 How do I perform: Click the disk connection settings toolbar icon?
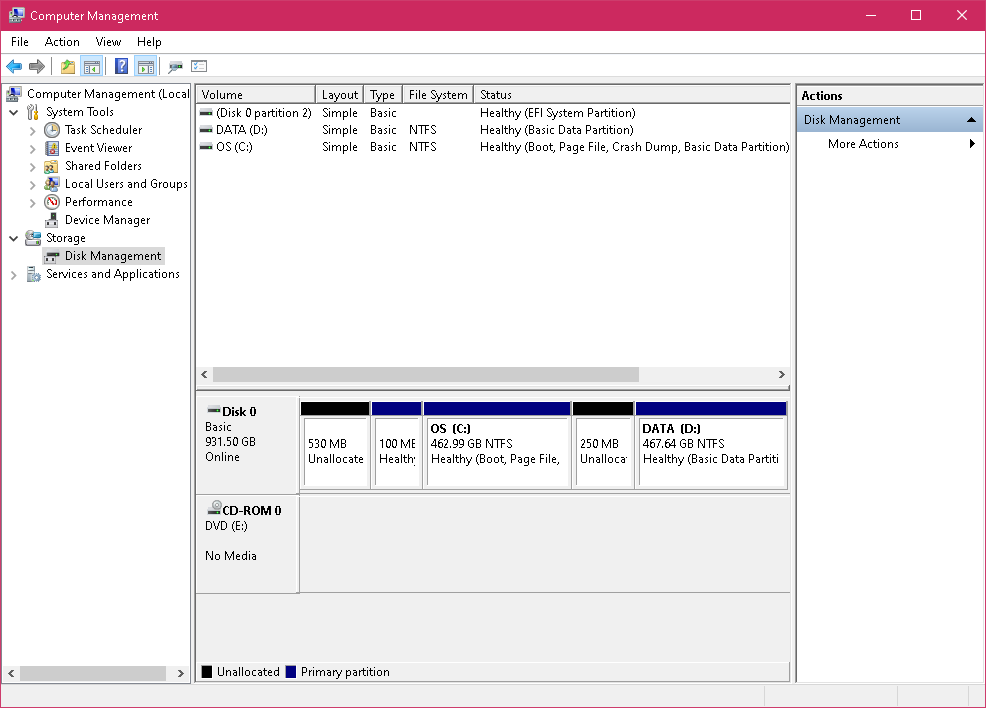coord(175,66)
